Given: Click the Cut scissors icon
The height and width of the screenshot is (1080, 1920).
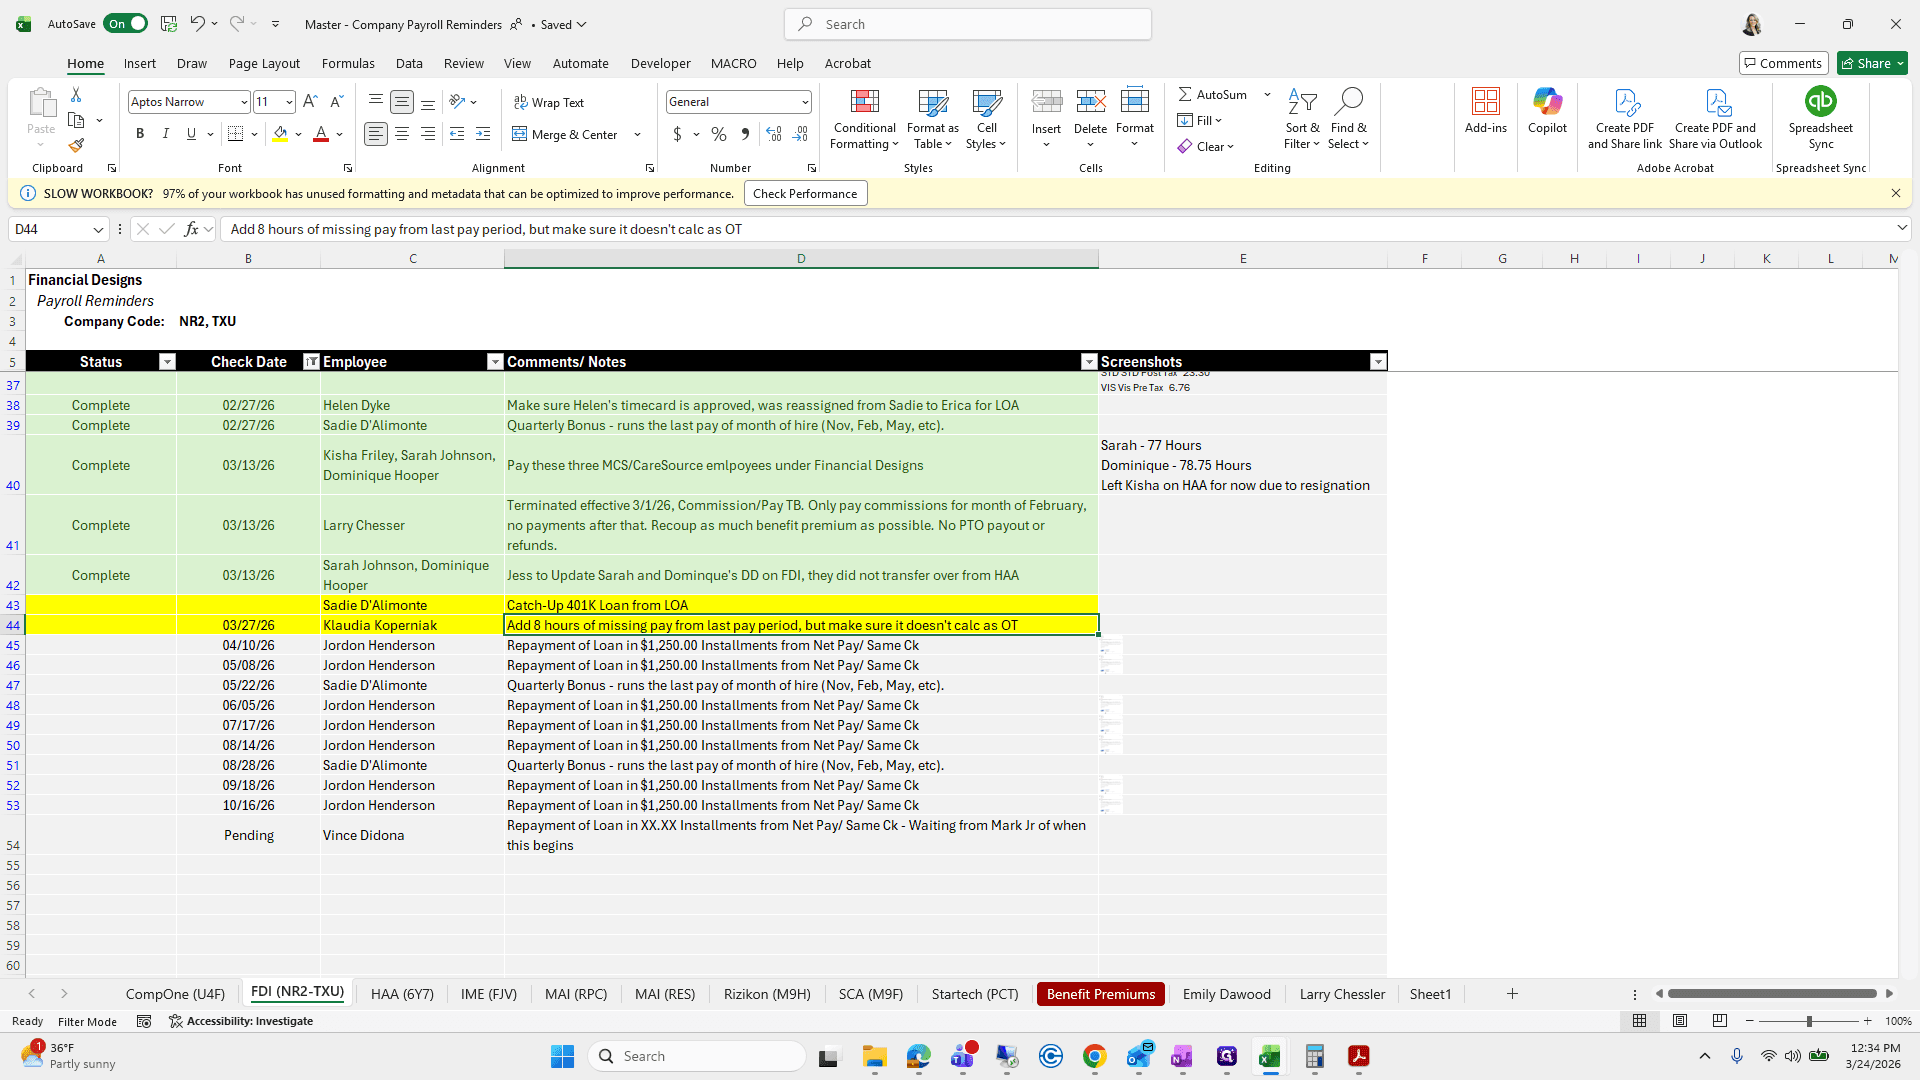Looking at the screenshot, I should [x=76, y=94].
